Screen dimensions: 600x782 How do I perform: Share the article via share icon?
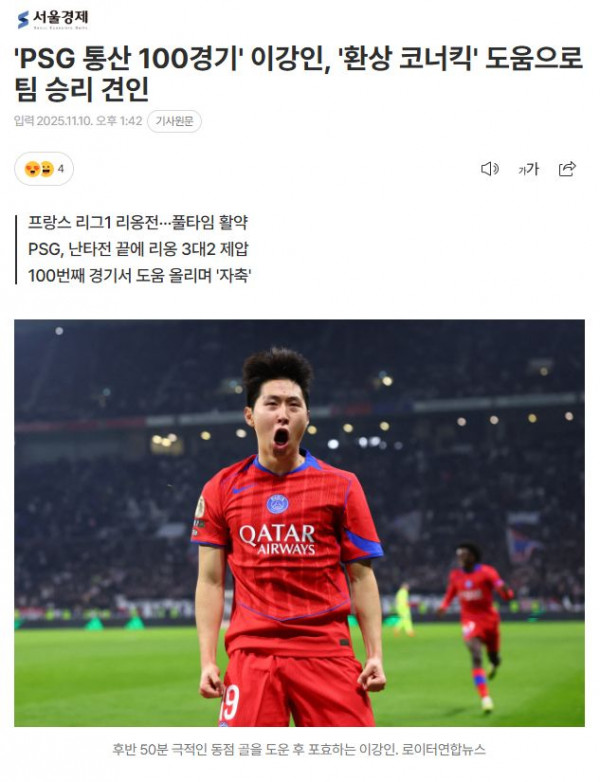567,169
